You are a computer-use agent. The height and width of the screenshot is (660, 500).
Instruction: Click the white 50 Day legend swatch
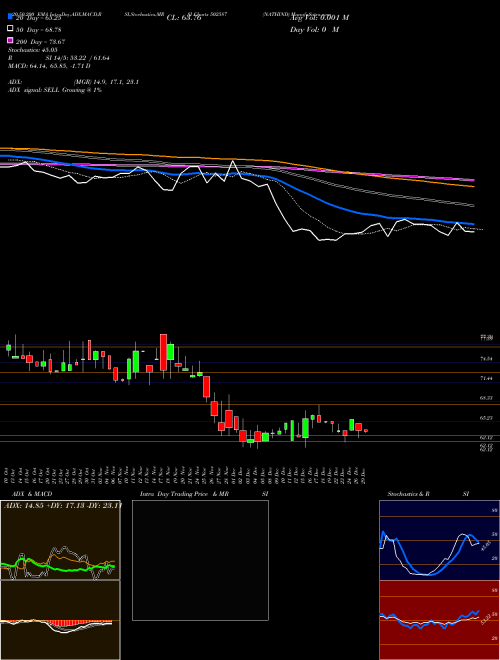click(x=10, y=29)
